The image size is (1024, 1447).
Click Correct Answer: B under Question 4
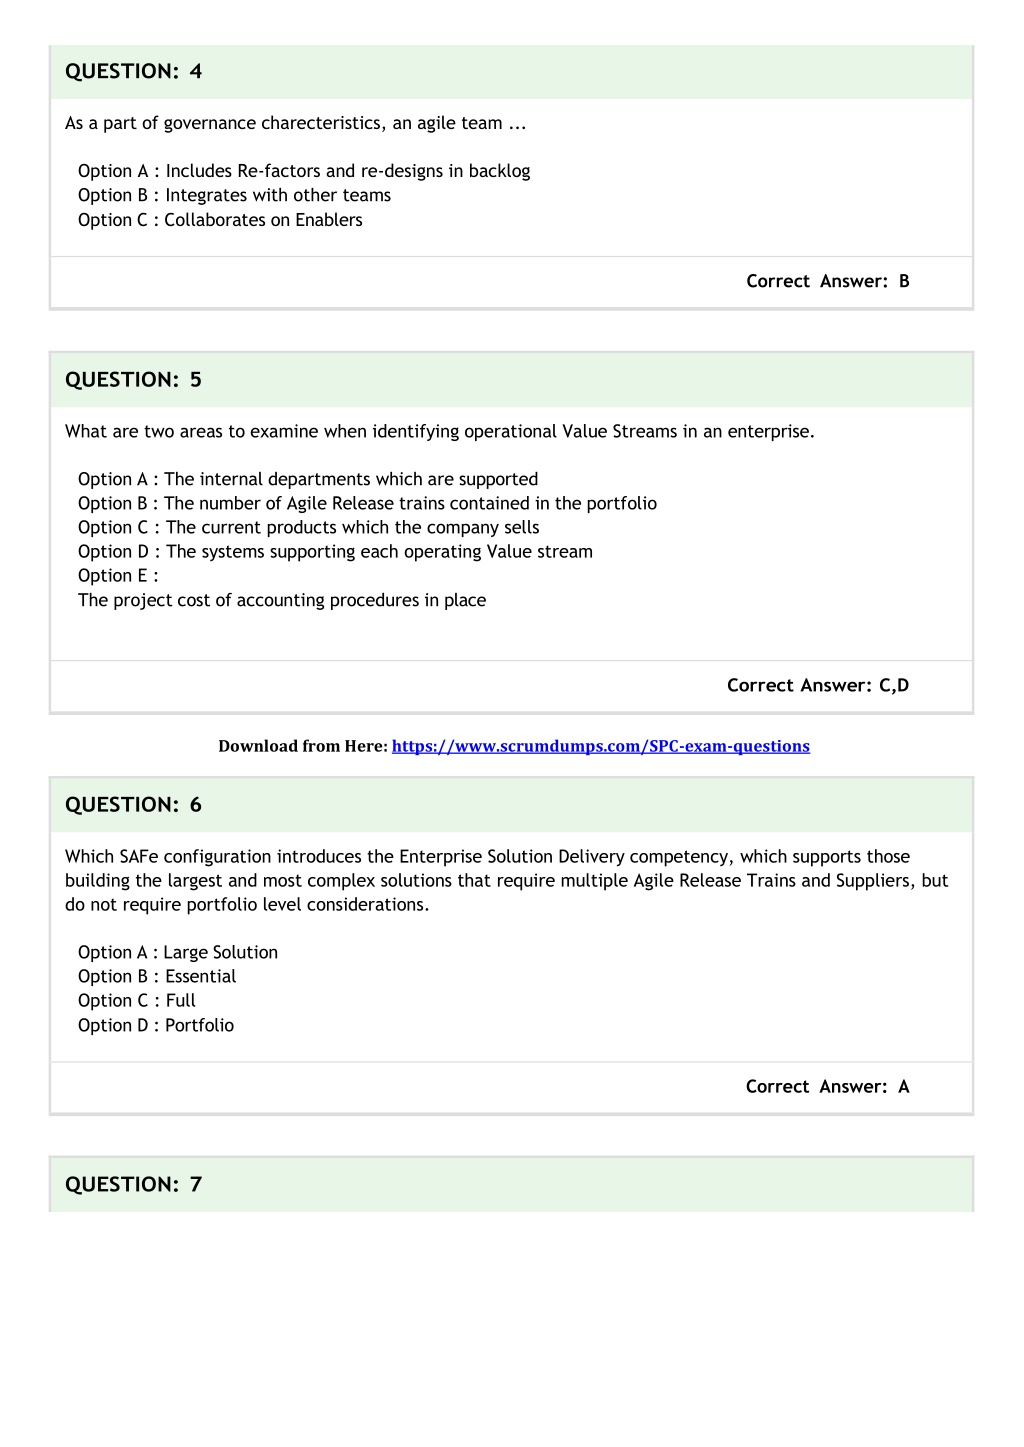click(x=828, y=281)
